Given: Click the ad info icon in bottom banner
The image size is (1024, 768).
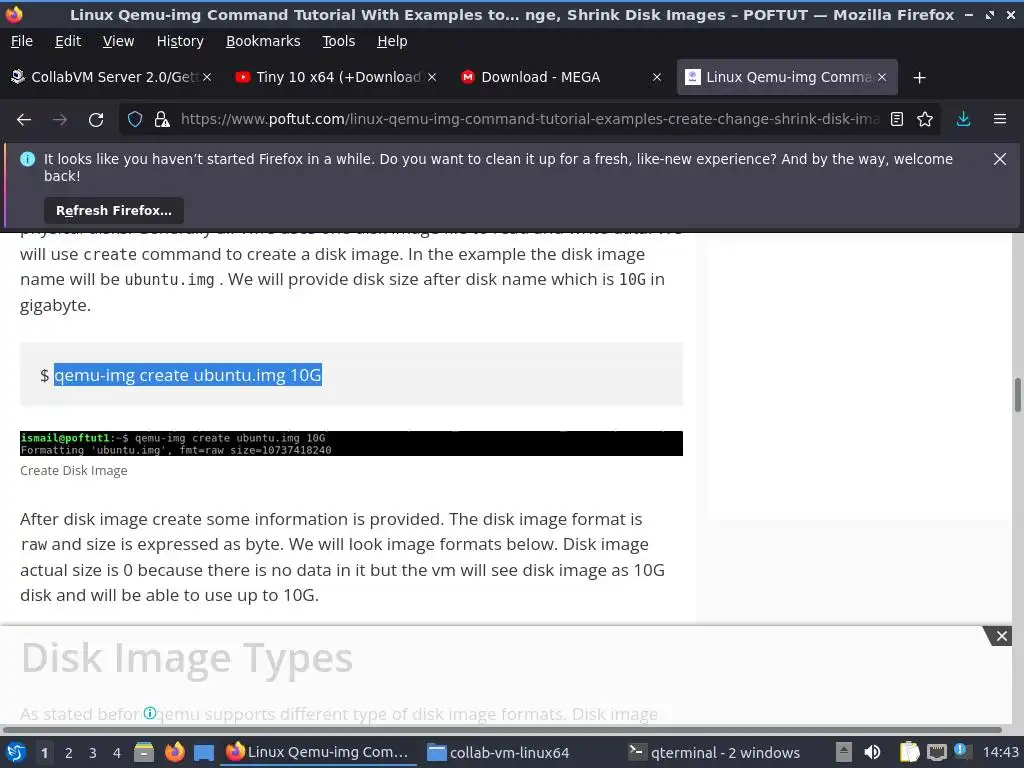Looking at the screenshot, I should pyautogui.click(x=150, y=712).
